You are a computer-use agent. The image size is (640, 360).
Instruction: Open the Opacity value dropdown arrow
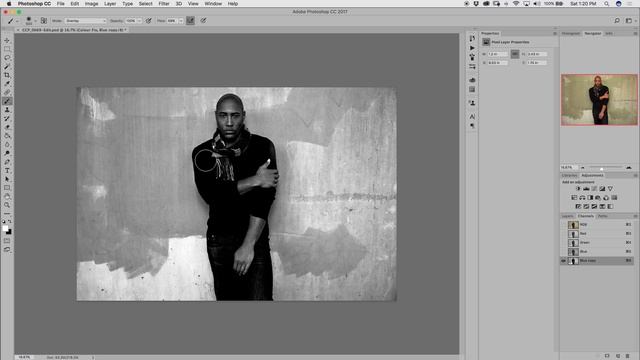pos(139,21)
